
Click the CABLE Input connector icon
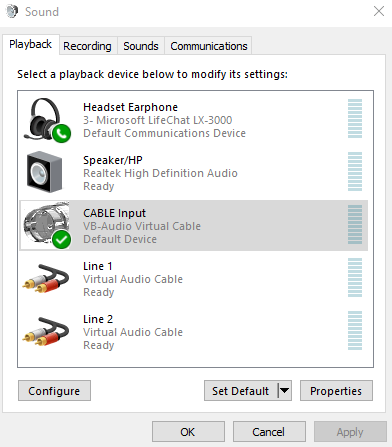click(x=46, y=225)
